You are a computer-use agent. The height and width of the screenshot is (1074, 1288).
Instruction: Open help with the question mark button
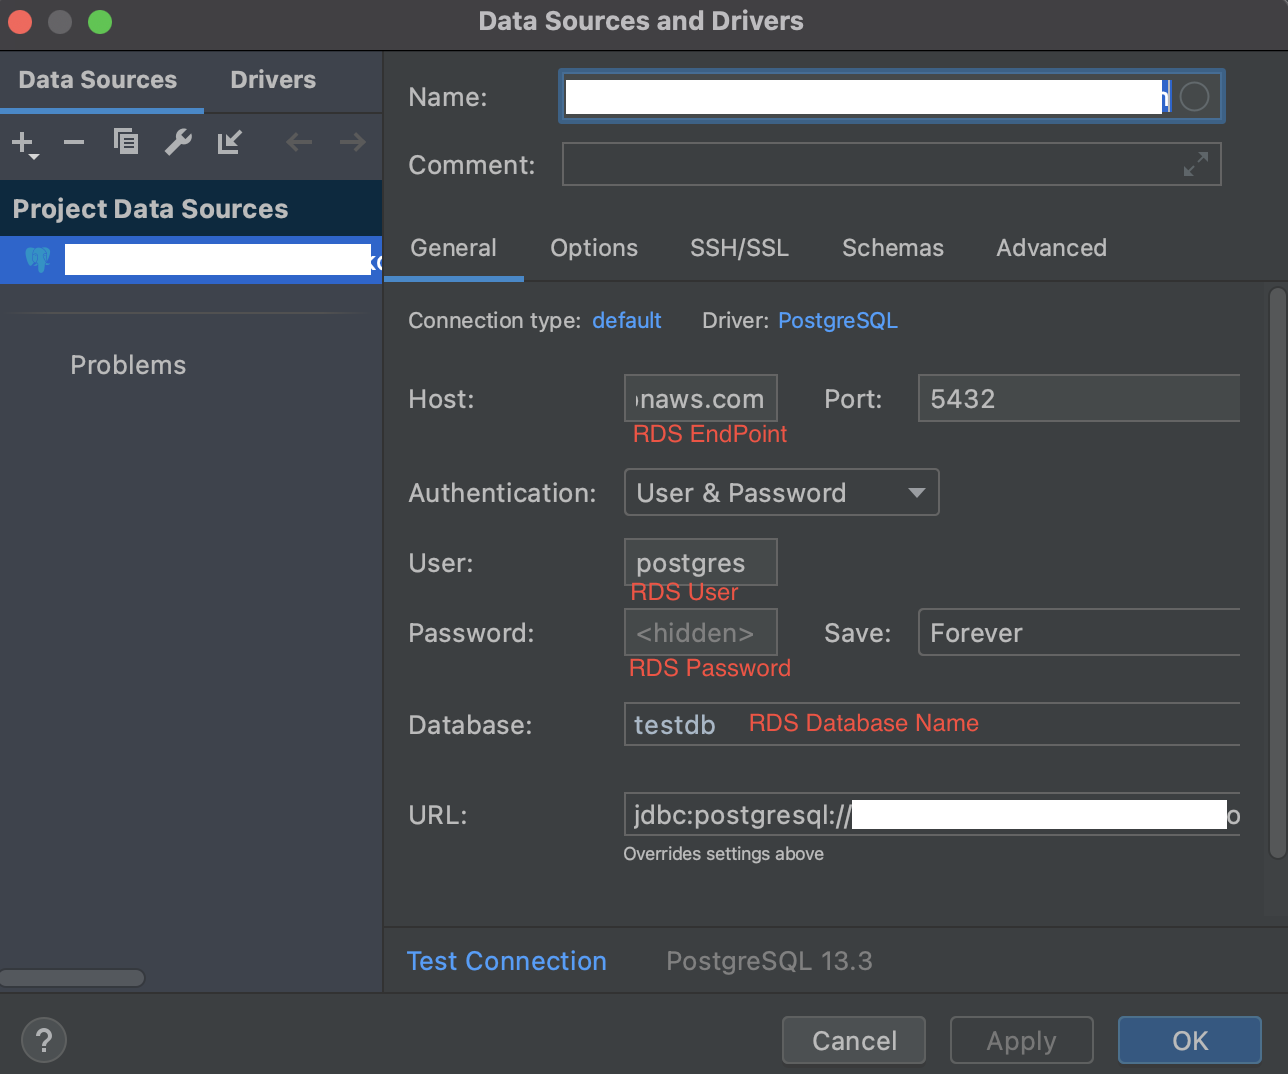click(44, 1040)
